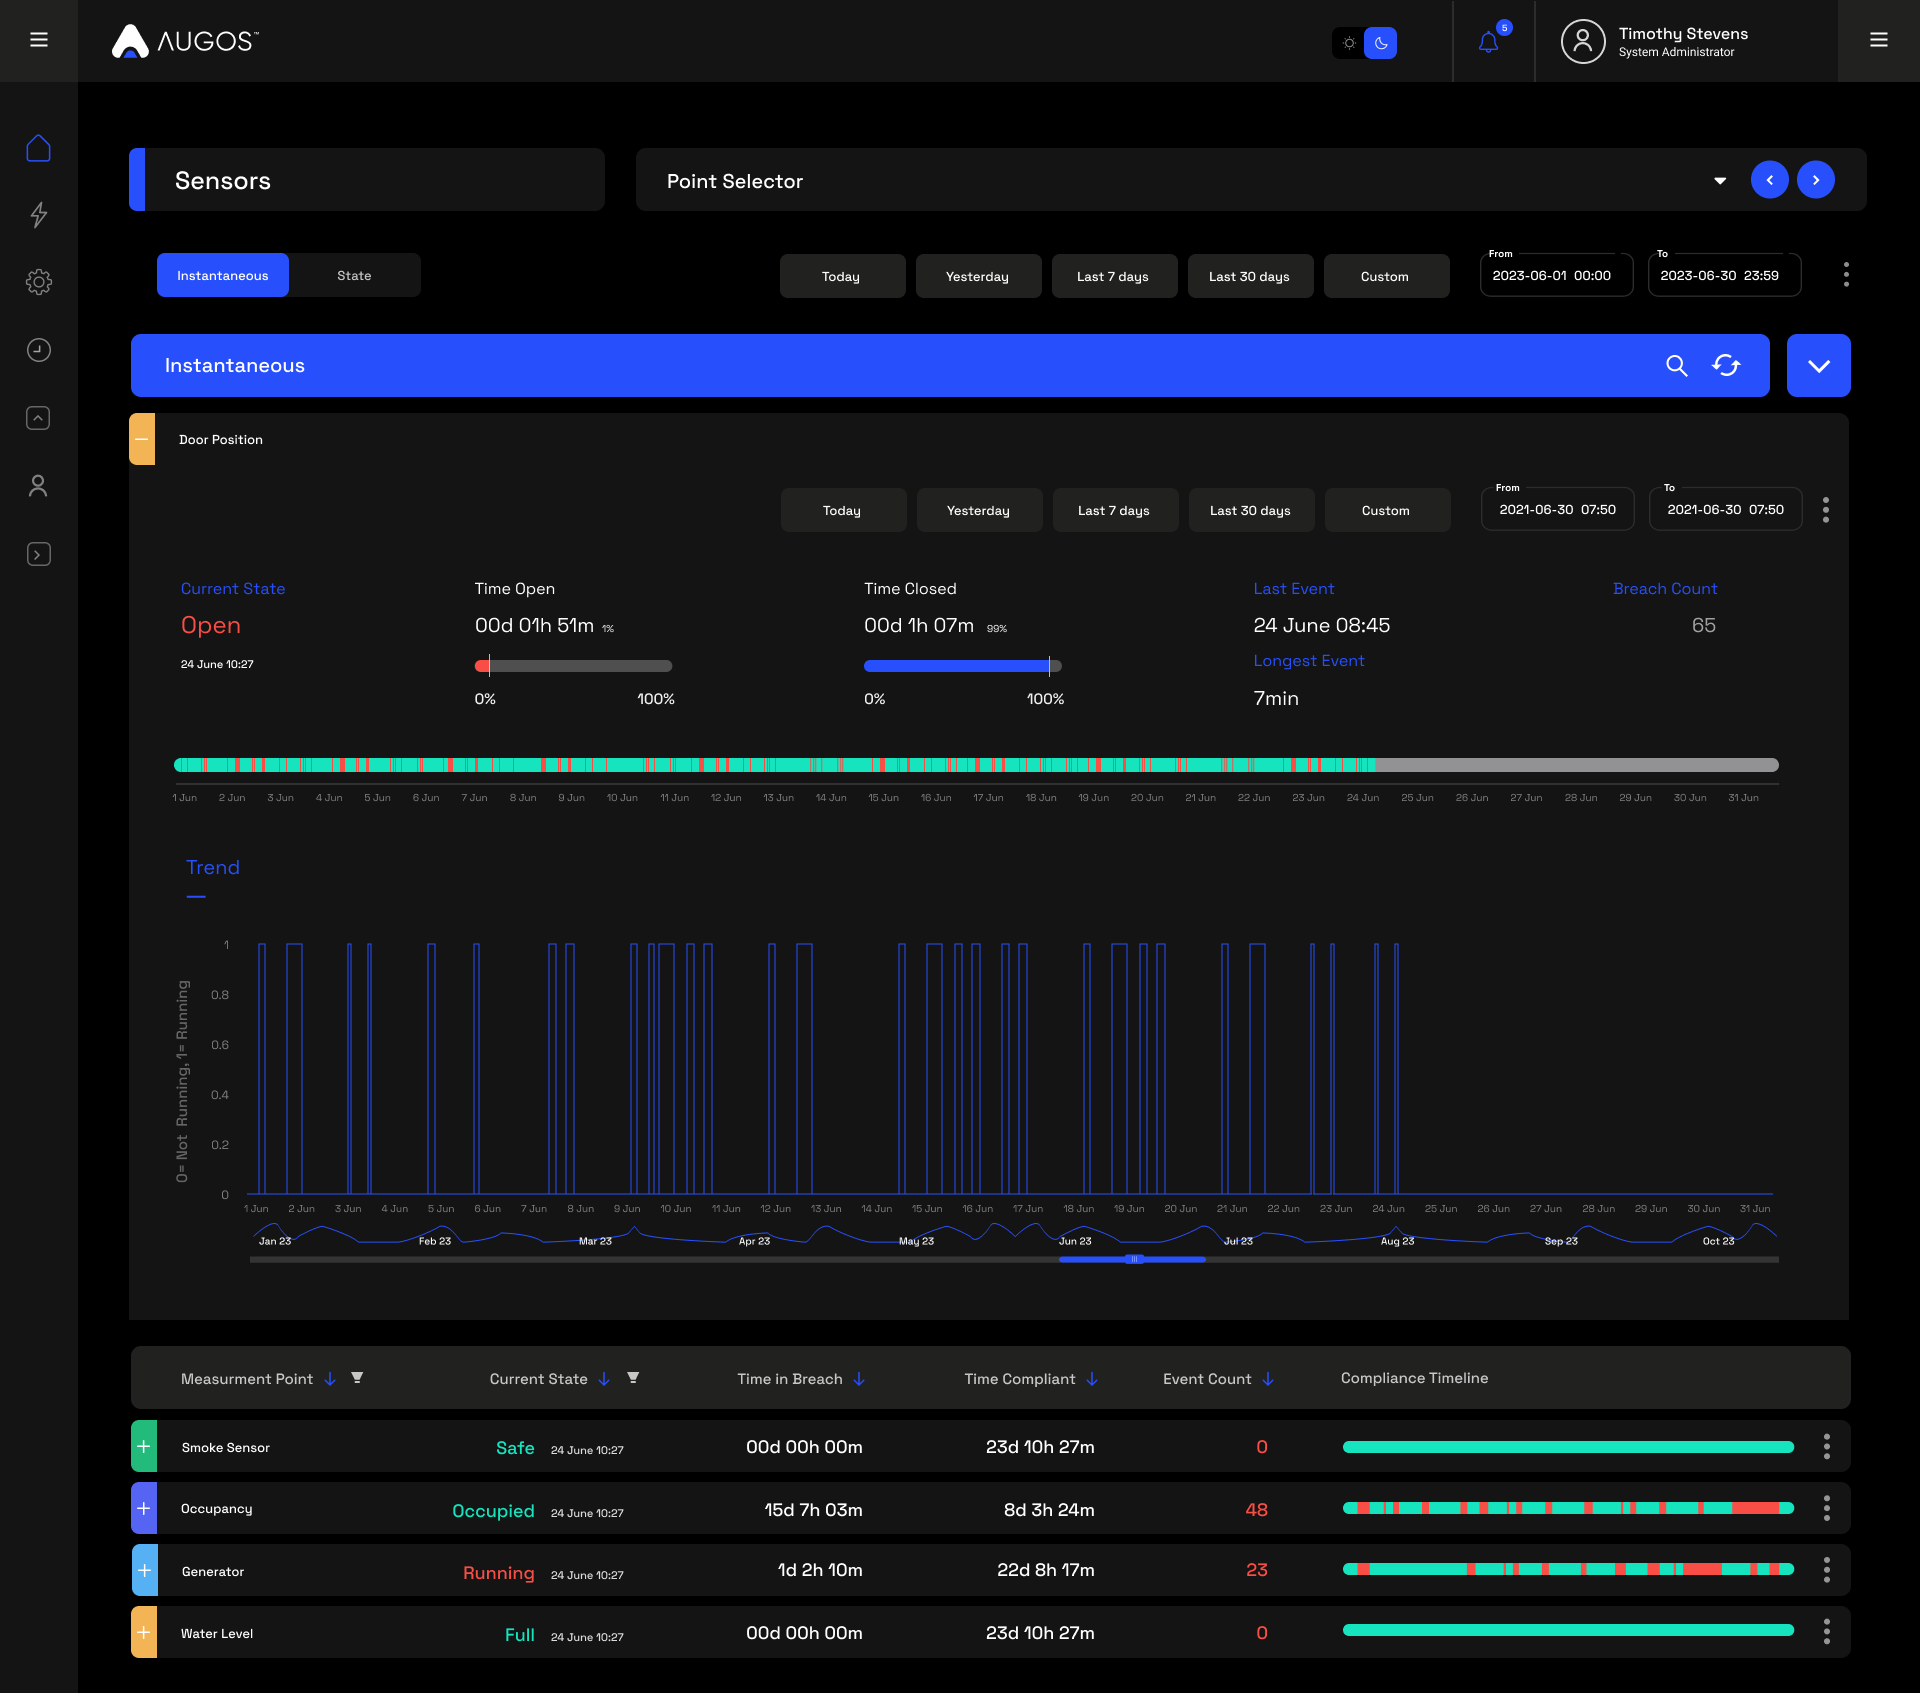The image size is (1920, 1693).
Task: Click the user profile sidebar icon
Action: 38,486
